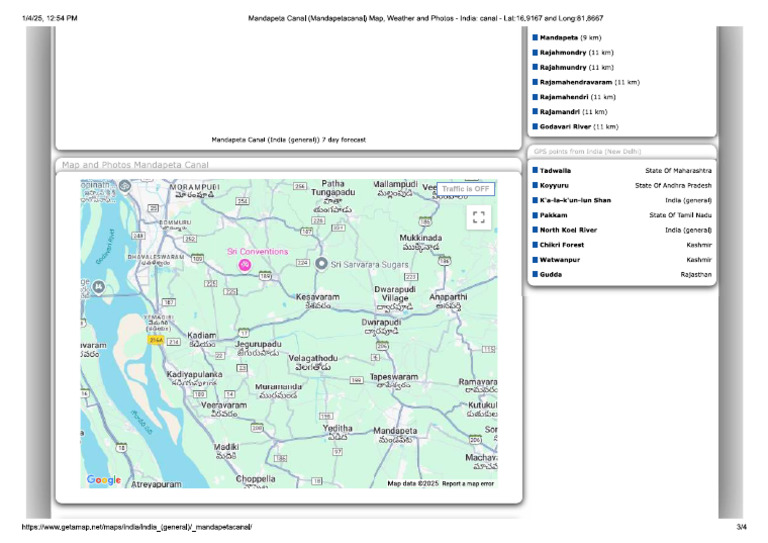This screenshot has width=768, height=543.
Task: Open the Rajahmondry nearby place link
Action: [x=564, y=52]
